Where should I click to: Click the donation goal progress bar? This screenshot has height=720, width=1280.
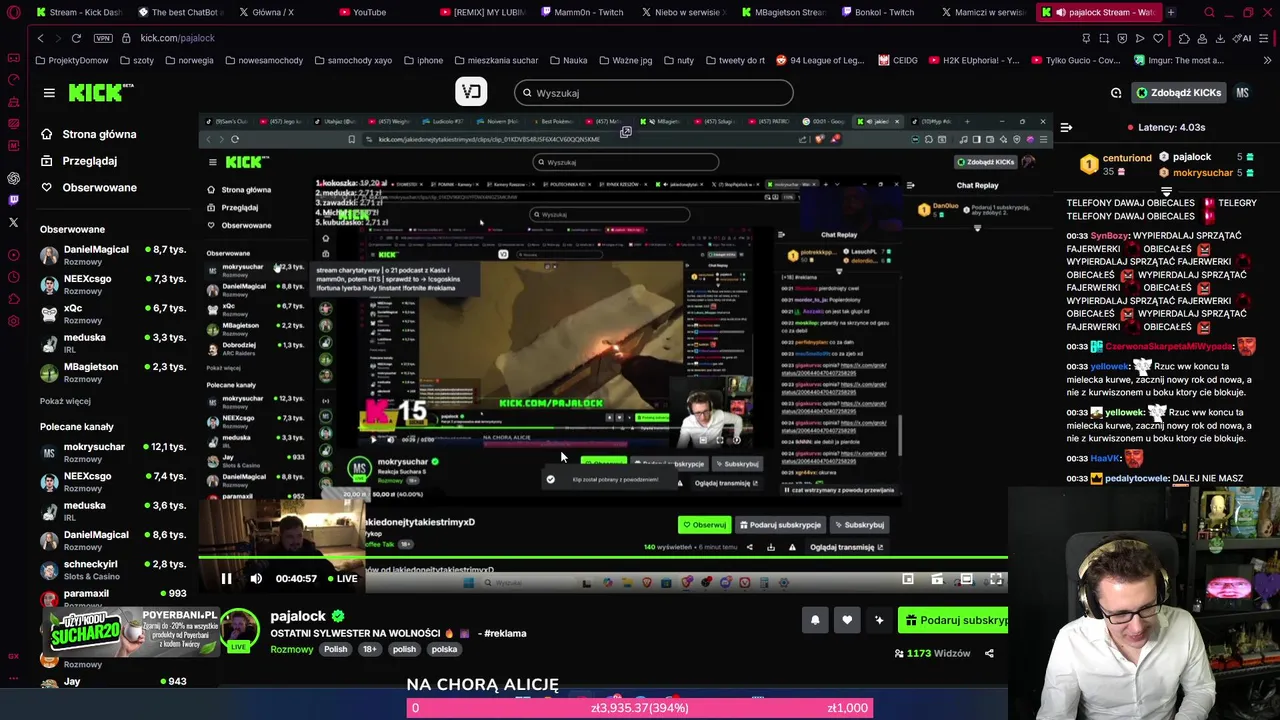click(x=640, y=708)
